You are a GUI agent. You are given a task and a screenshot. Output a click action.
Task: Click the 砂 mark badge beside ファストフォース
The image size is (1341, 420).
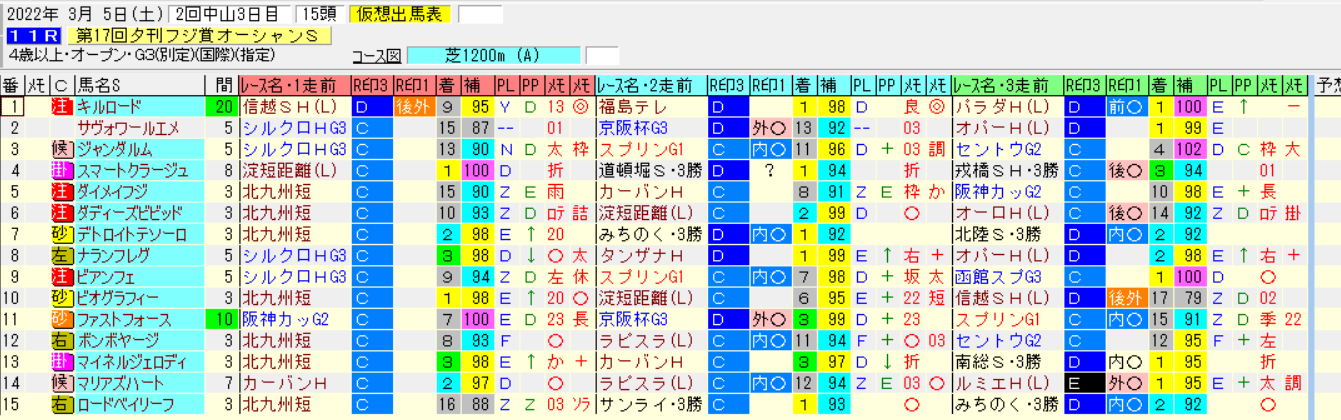60,319
